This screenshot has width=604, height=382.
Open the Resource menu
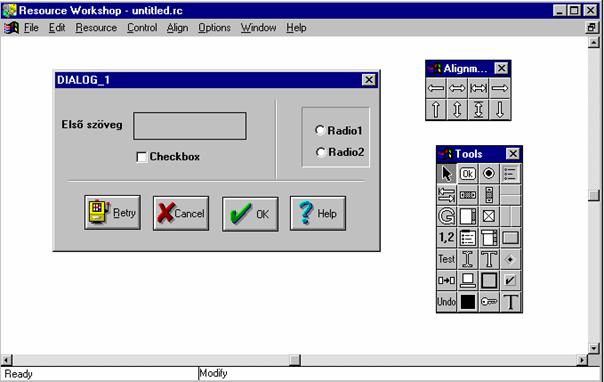click(96, 28)
